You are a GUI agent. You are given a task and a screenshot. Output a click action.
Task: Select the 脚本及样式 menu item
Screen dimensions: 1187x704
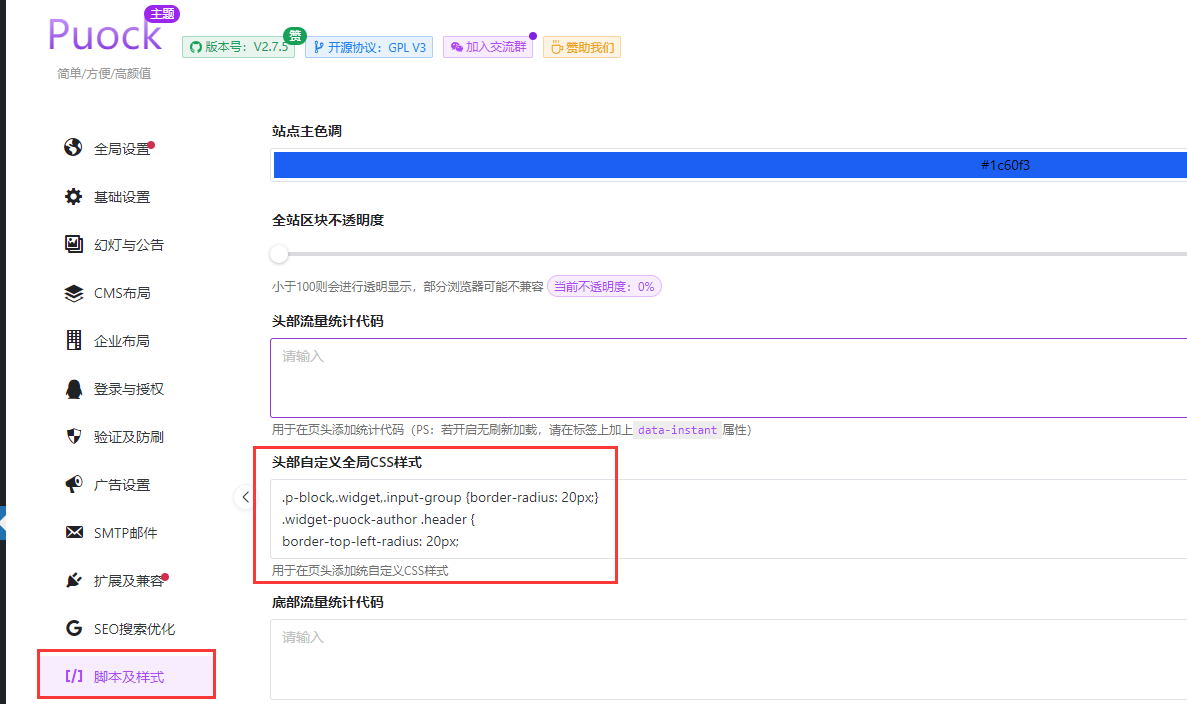(126, 676)
